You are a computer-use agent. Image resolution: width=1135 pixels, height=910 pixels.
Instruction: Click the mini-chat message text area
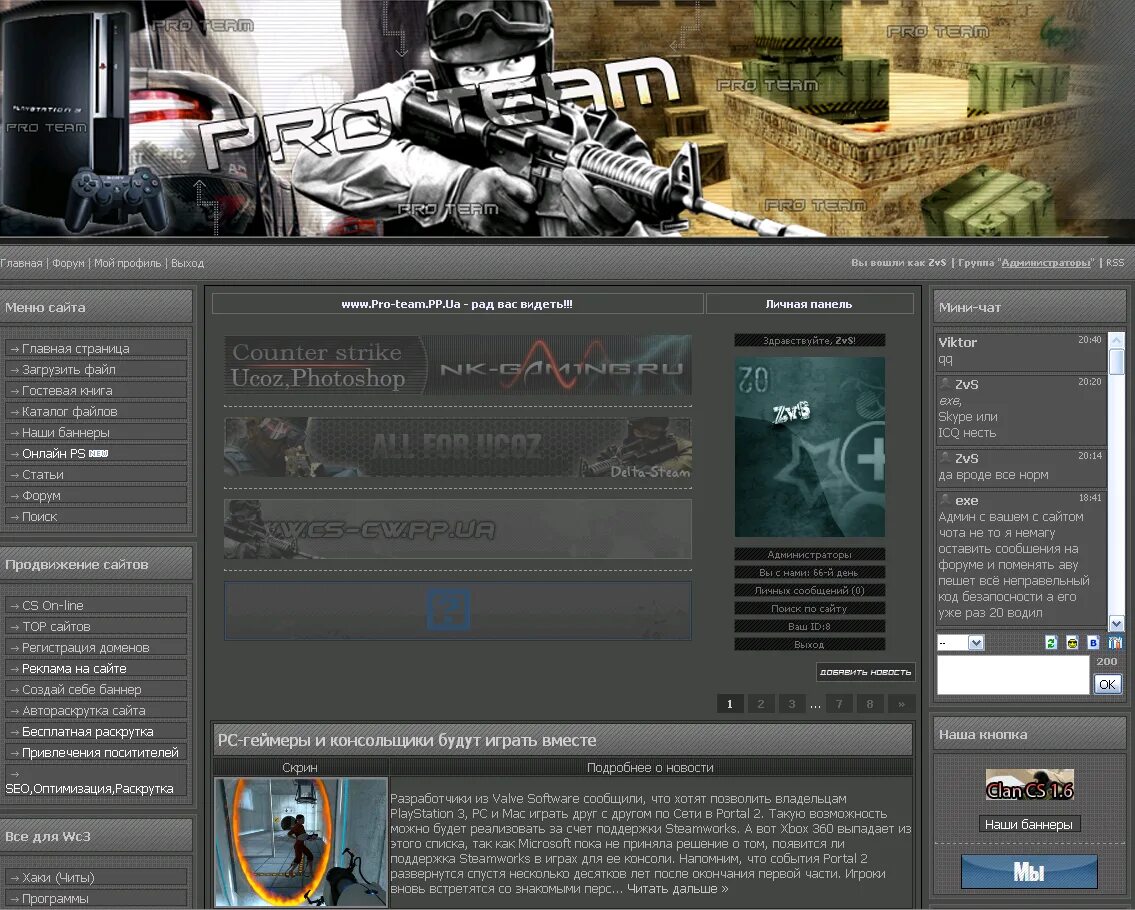pyautogui.click(x=1013, y=675)
